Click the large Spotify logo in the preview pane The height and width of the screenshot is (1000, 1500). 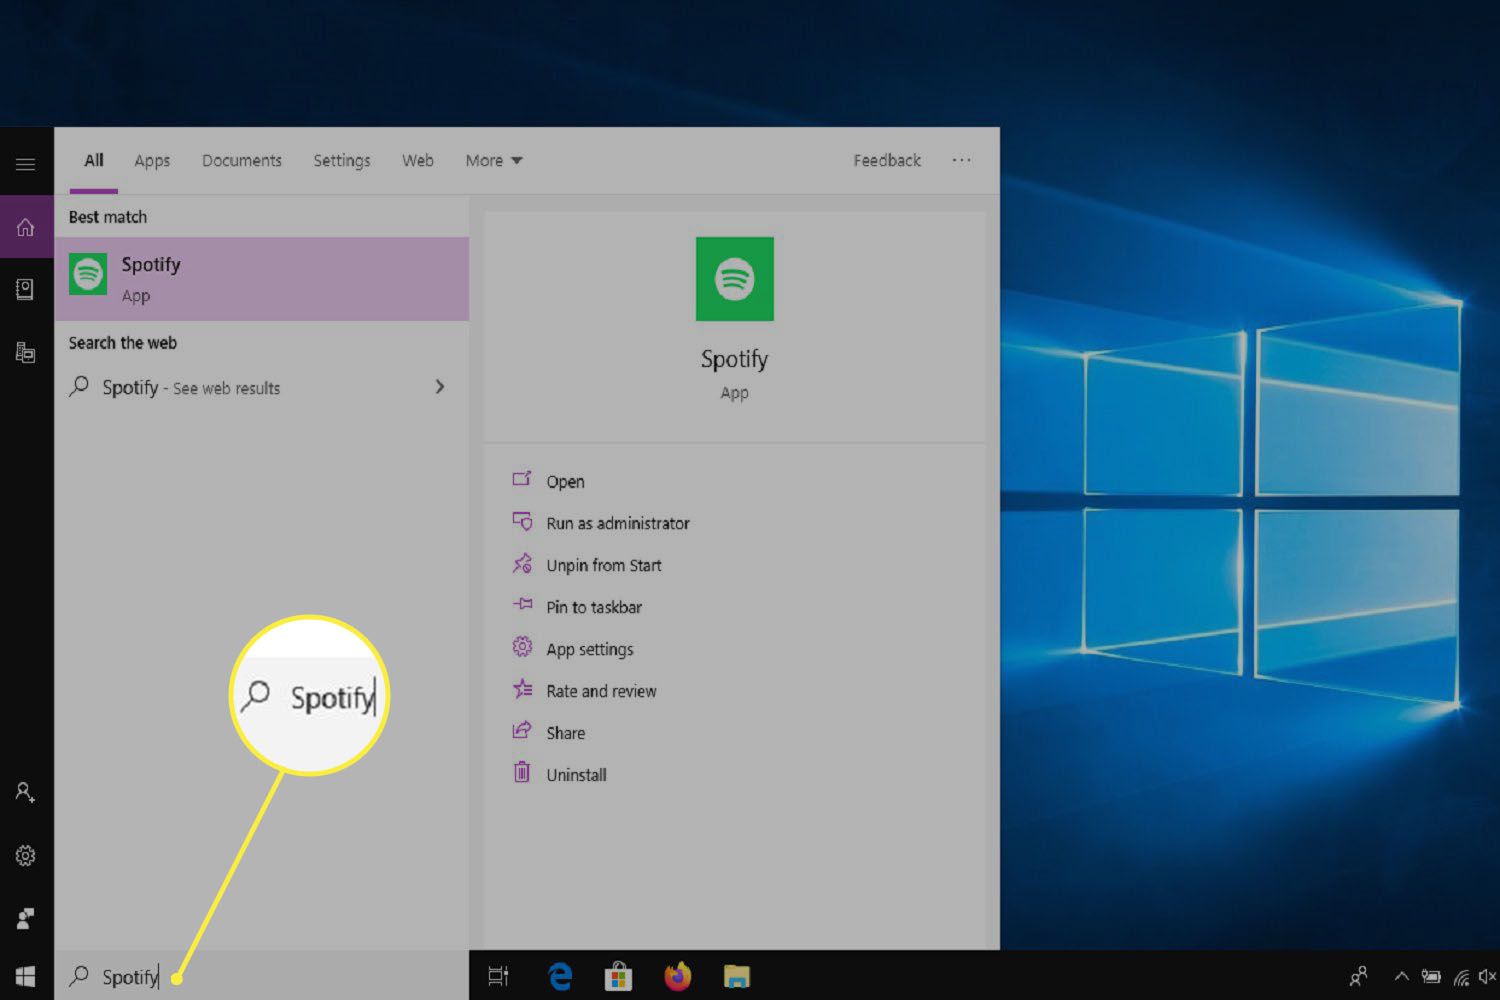pos(735,279)
